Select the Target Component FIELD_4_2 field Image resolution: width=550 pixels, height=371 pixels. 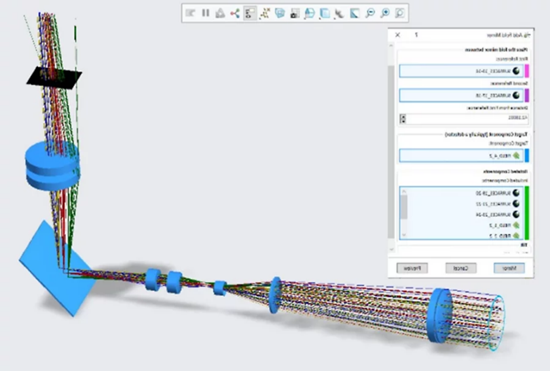461,155
